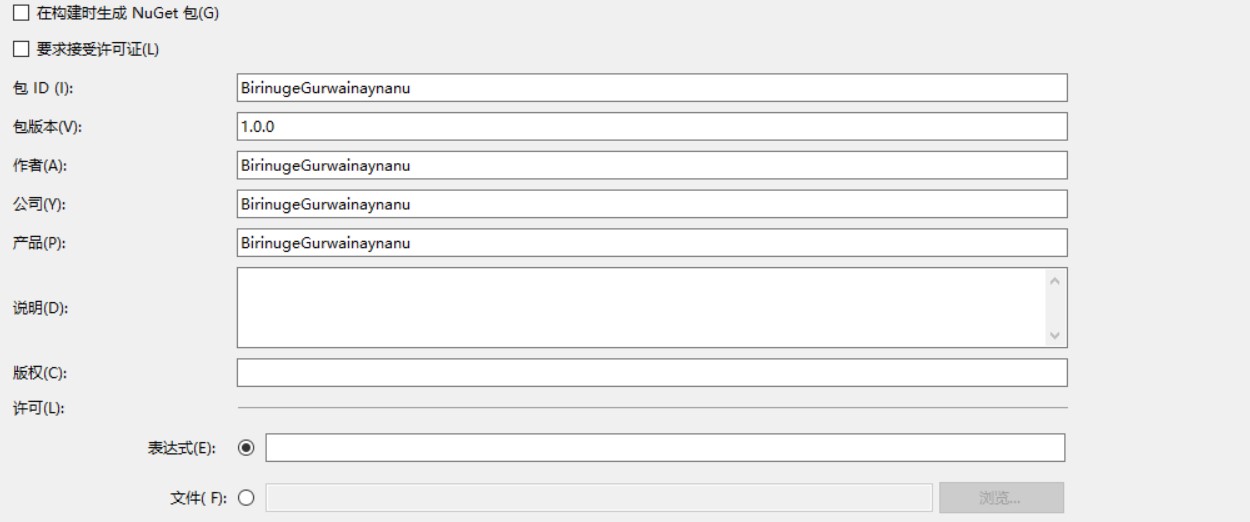The image size is (1250, 522).
Task: Select the license file (文件) radio button
Action: click(247, 497)
